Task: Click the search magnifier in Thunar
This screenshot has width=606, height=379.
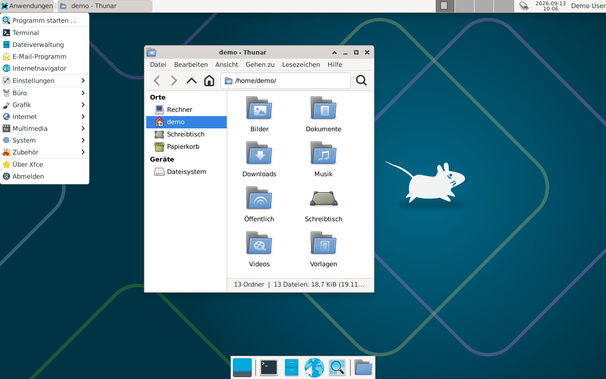Action: [361, 80]
